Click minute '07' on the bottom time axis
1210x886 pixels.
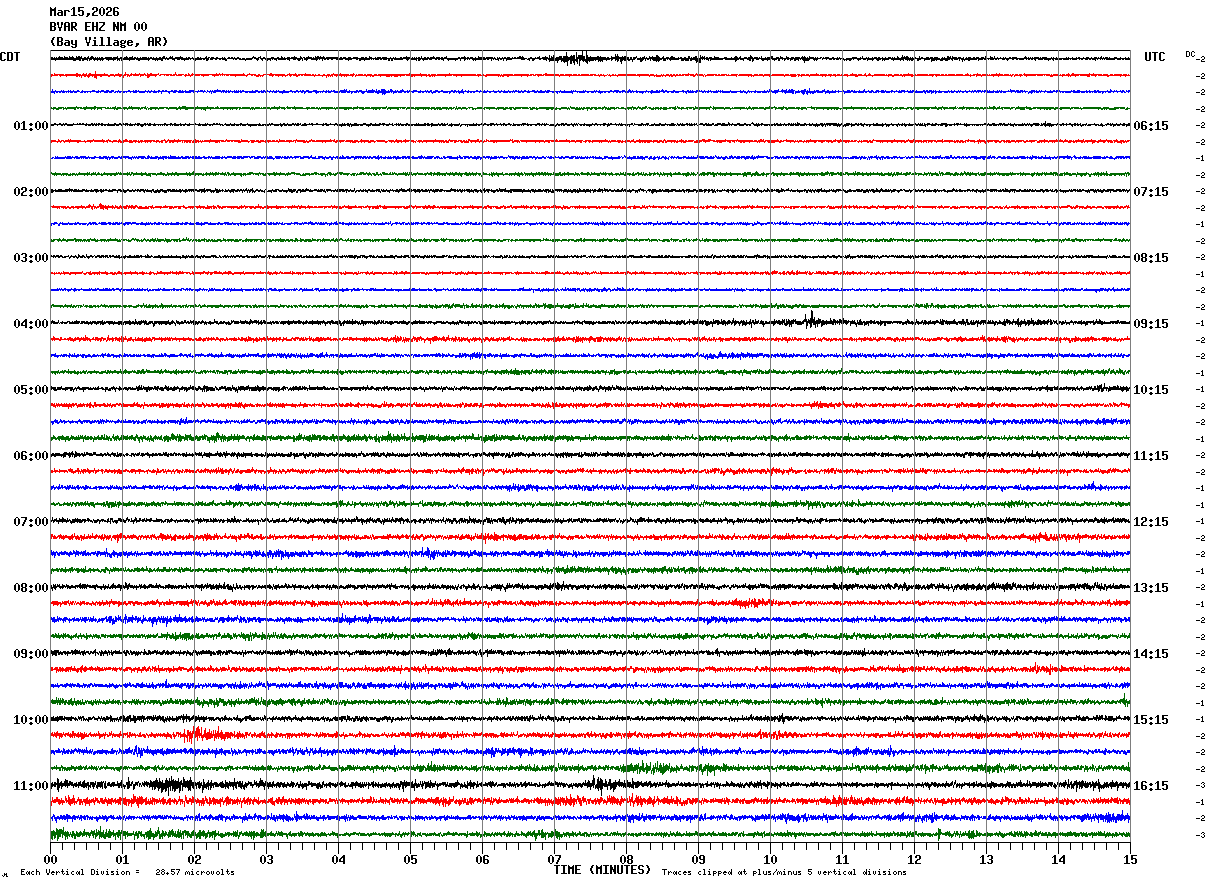point(554,859)
